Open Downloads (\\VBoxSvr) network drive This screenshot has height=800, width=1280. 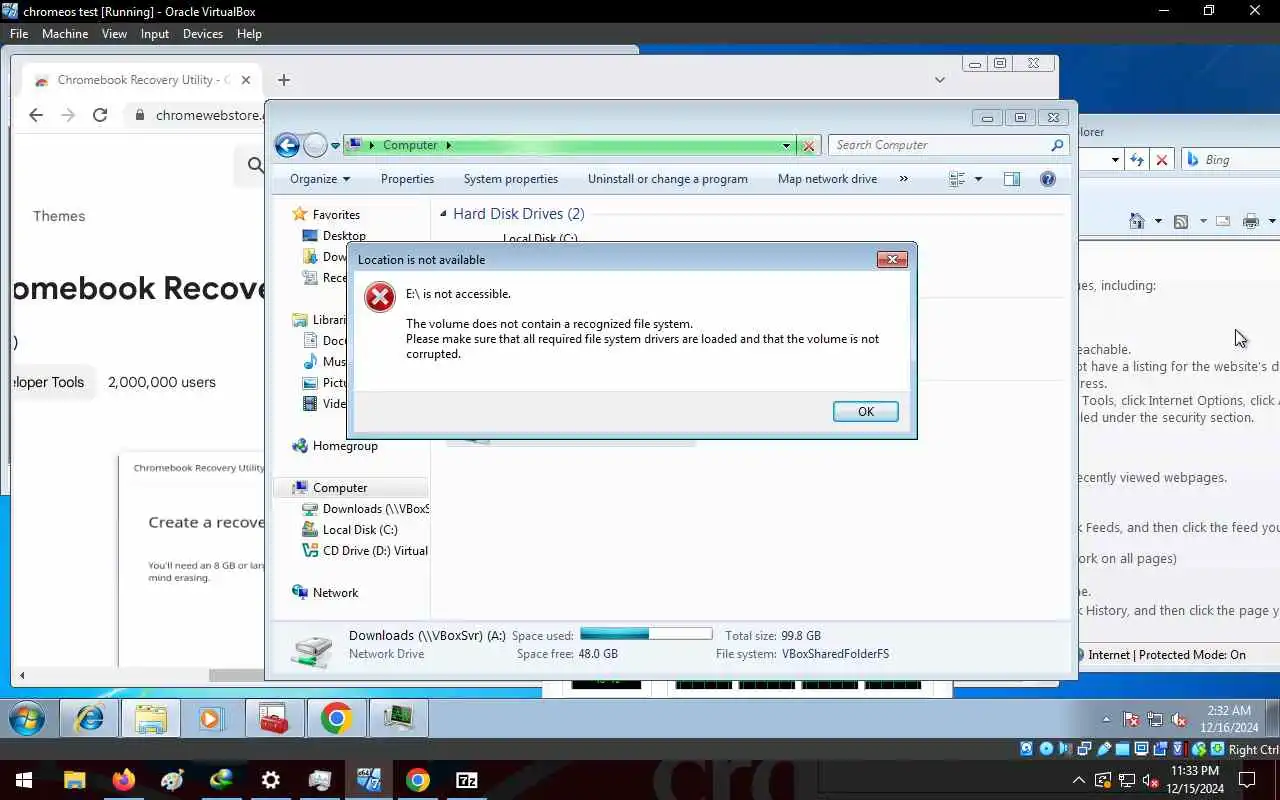pos(365,509)
